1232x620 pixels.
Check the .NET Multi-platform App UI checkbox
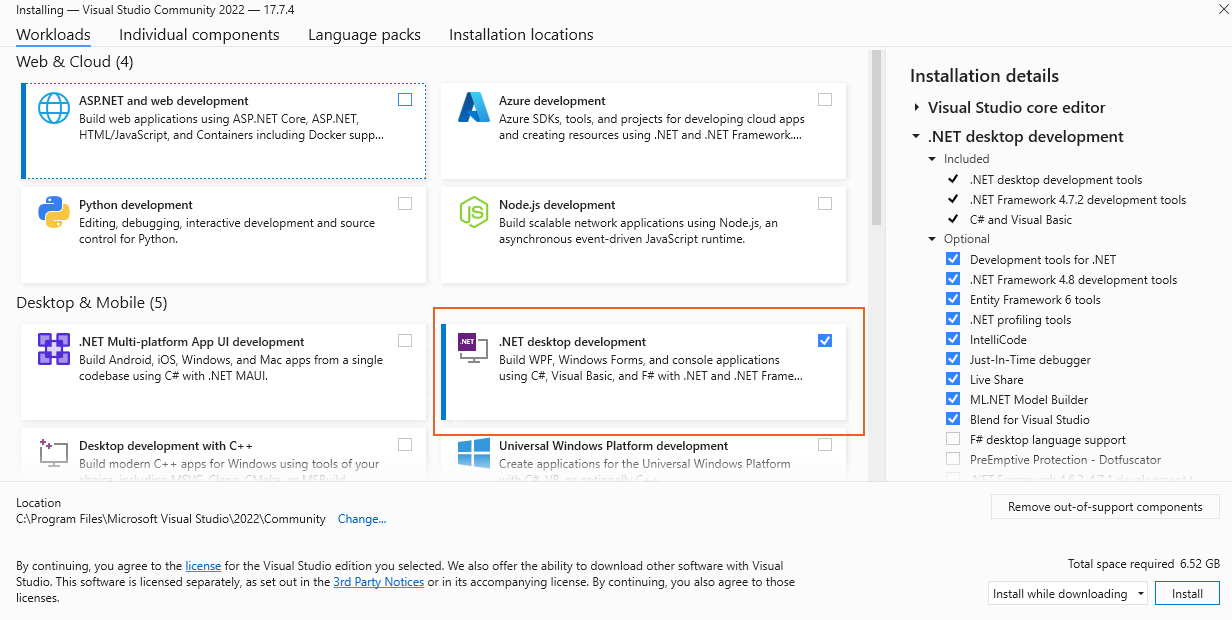click(405, 340)
